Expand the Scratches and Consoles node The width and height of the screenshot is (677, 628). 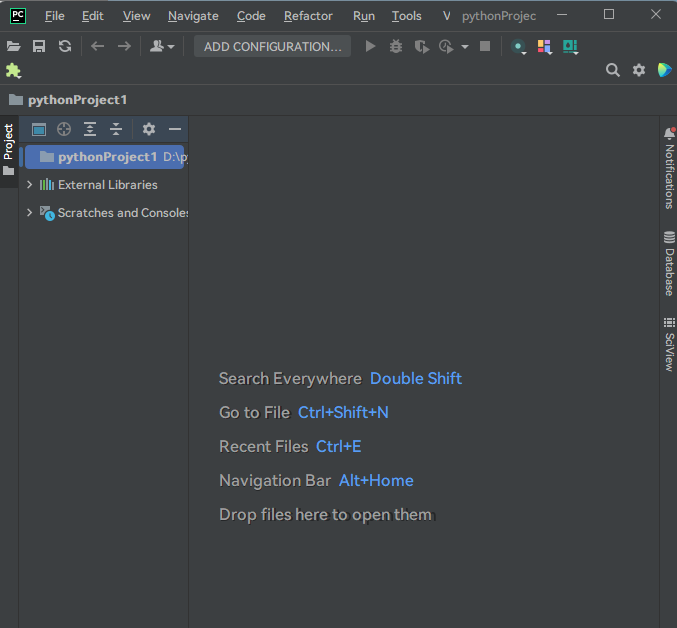(30, 213)
